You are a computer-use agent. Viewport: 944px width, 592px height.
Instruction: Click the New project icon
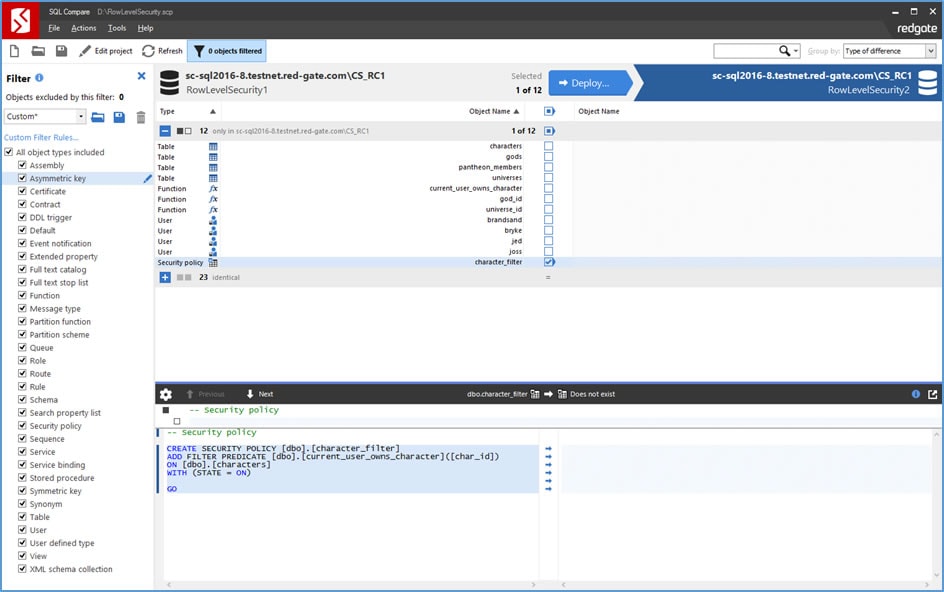point(14,51)
